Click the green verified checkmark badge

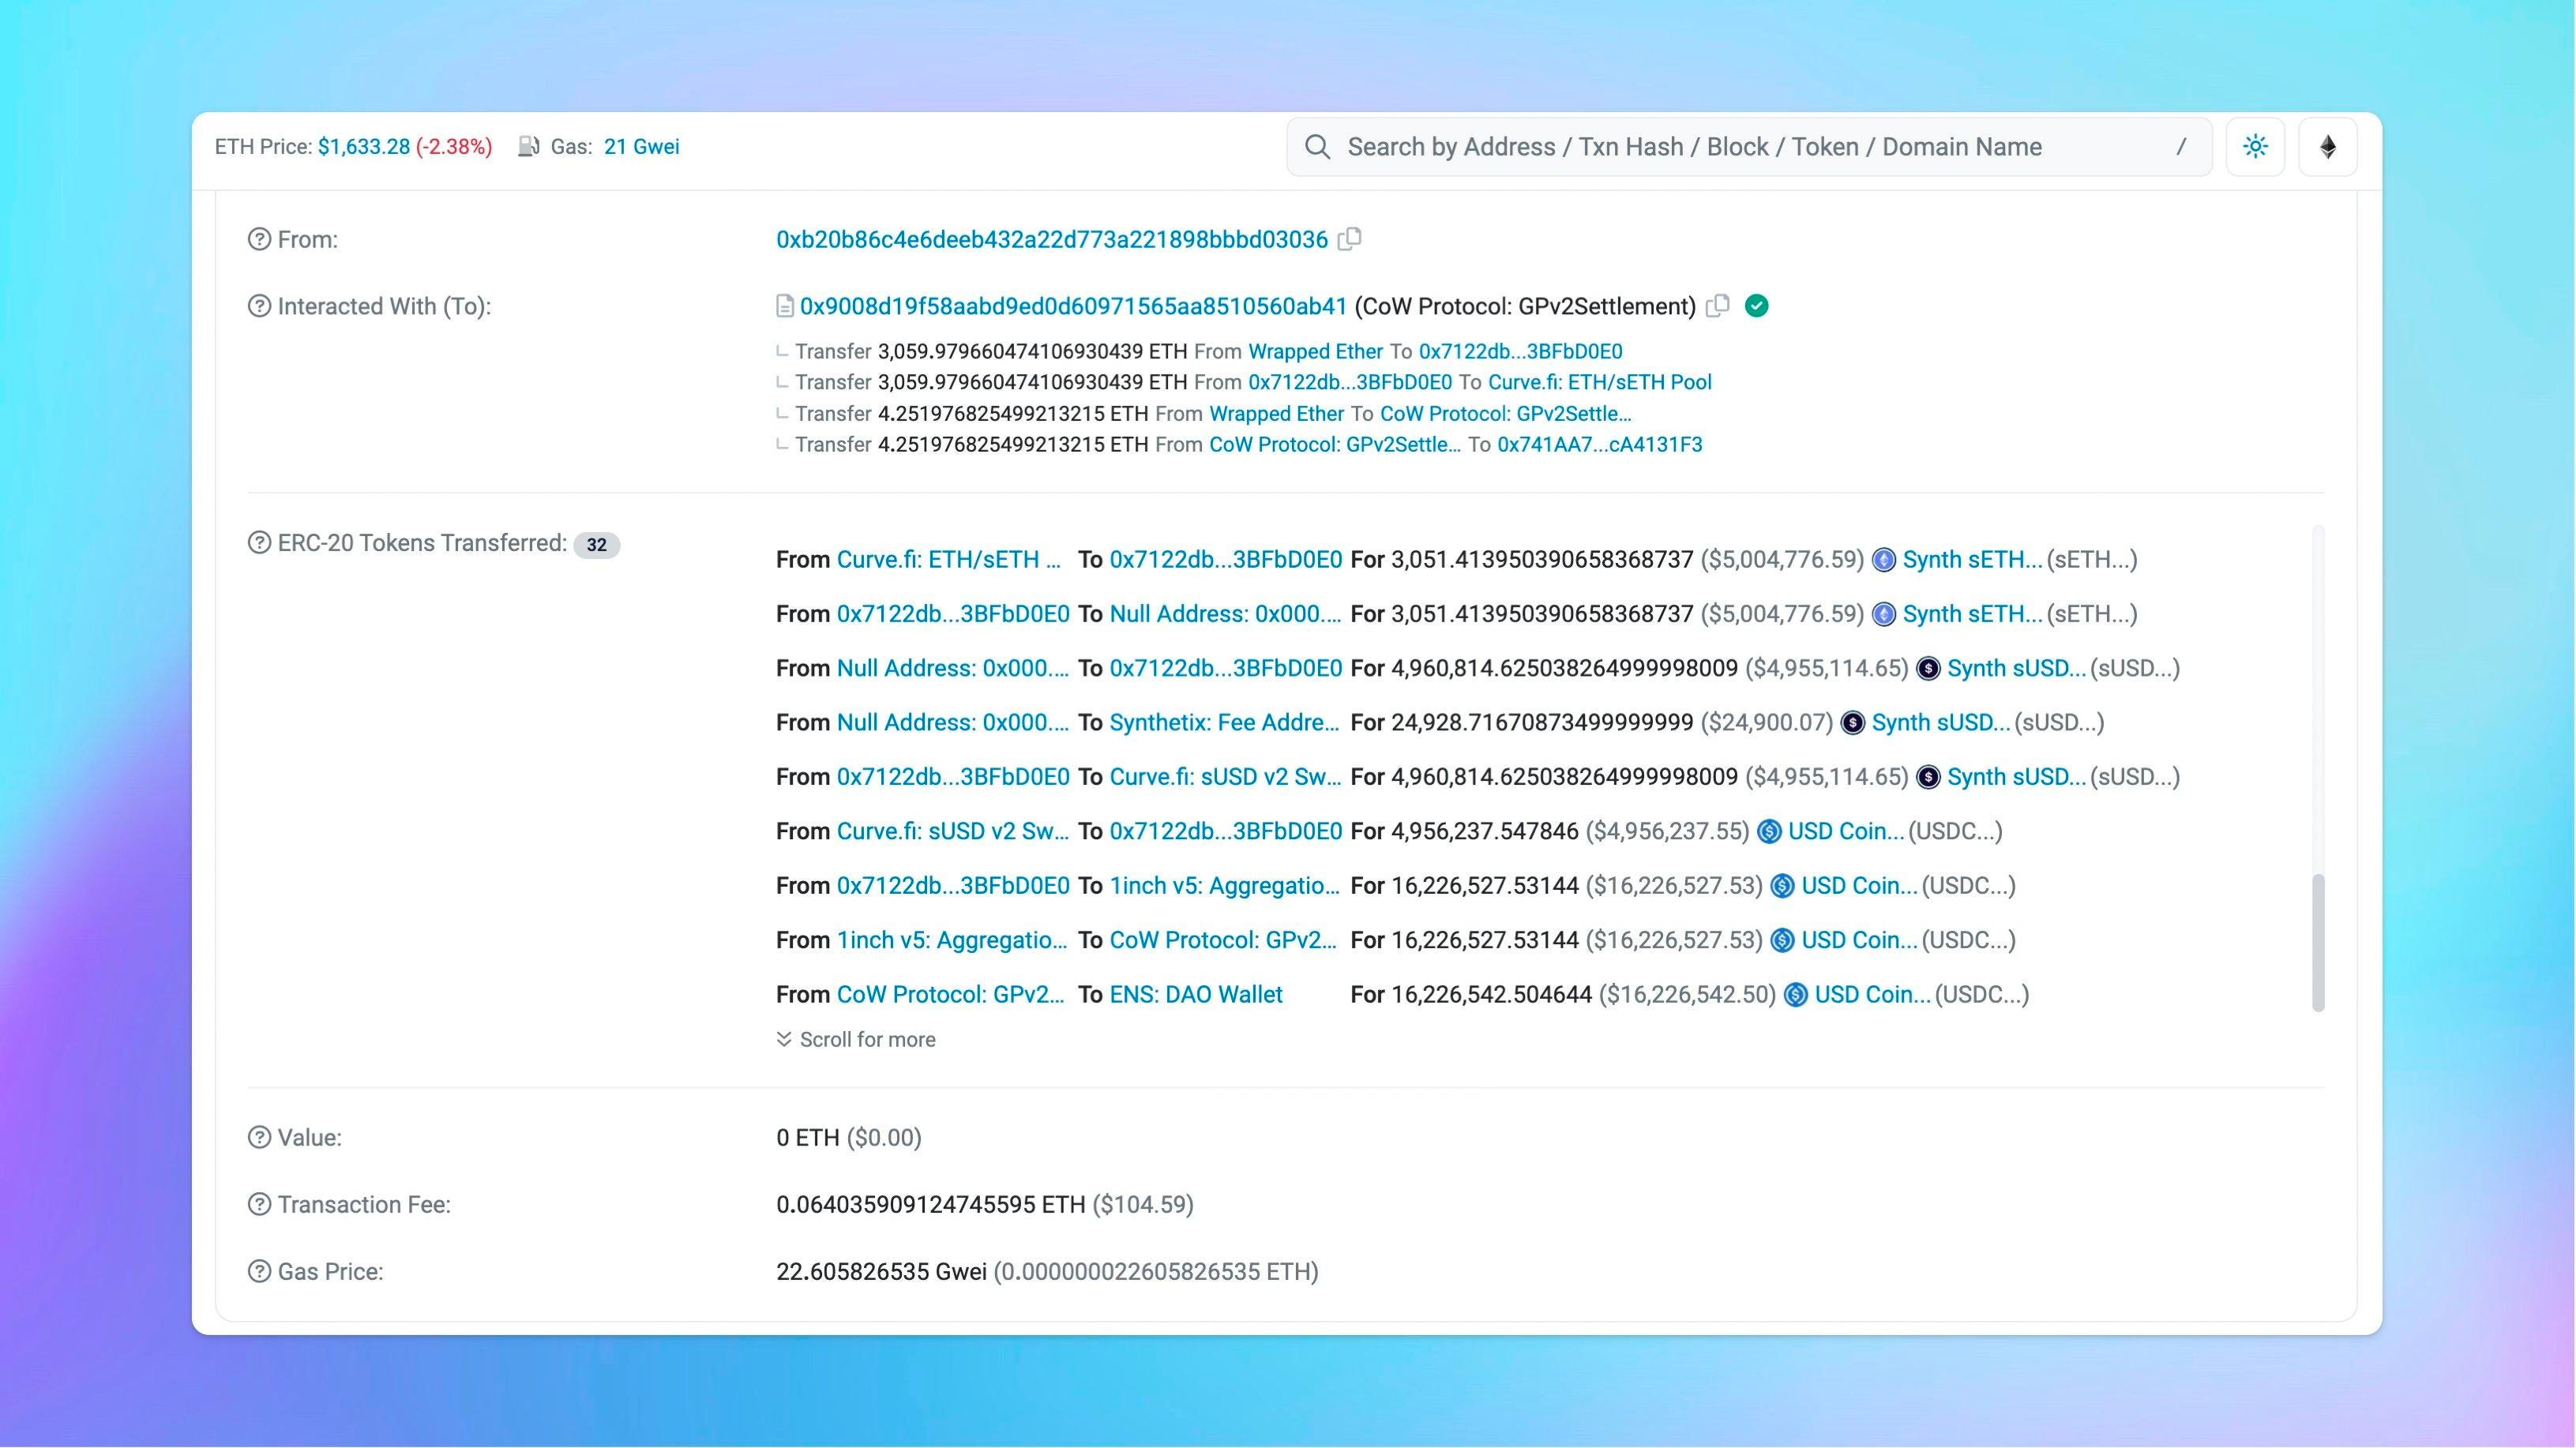pos(1756,306)
